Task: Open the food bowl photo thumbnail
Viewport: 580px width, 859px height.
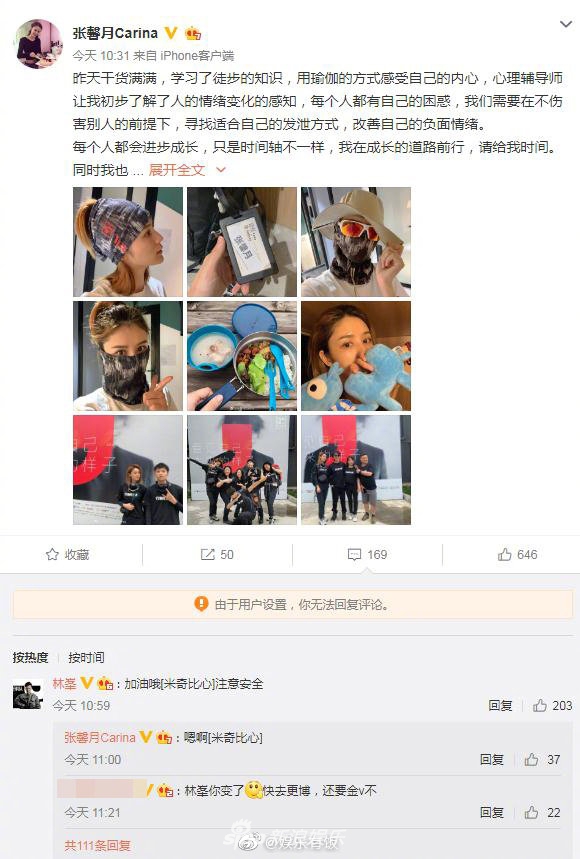Action: [242, 356]
